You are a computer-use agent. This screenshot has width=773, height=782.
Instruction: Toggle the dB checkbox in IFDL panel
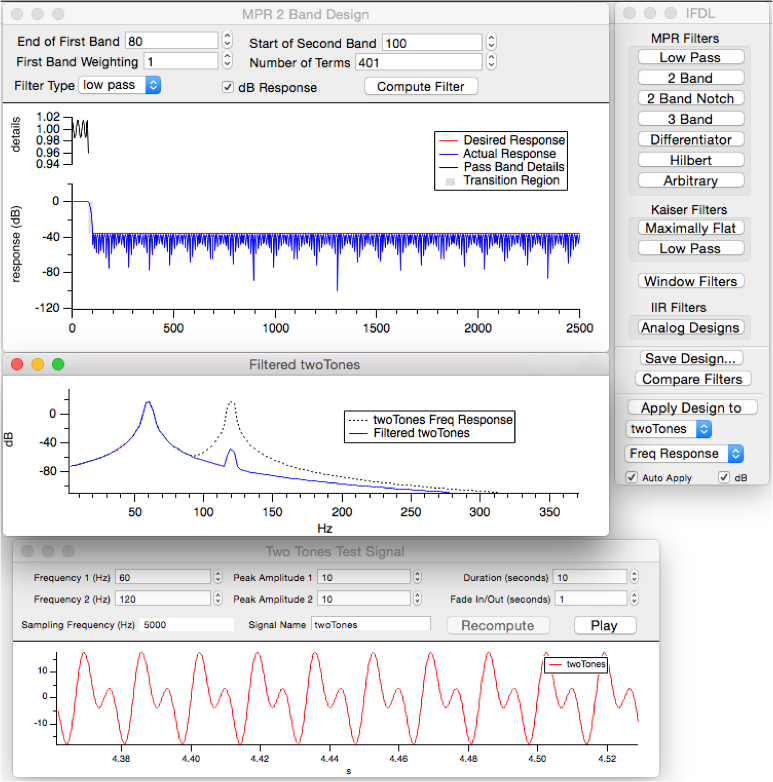[724, 478]
